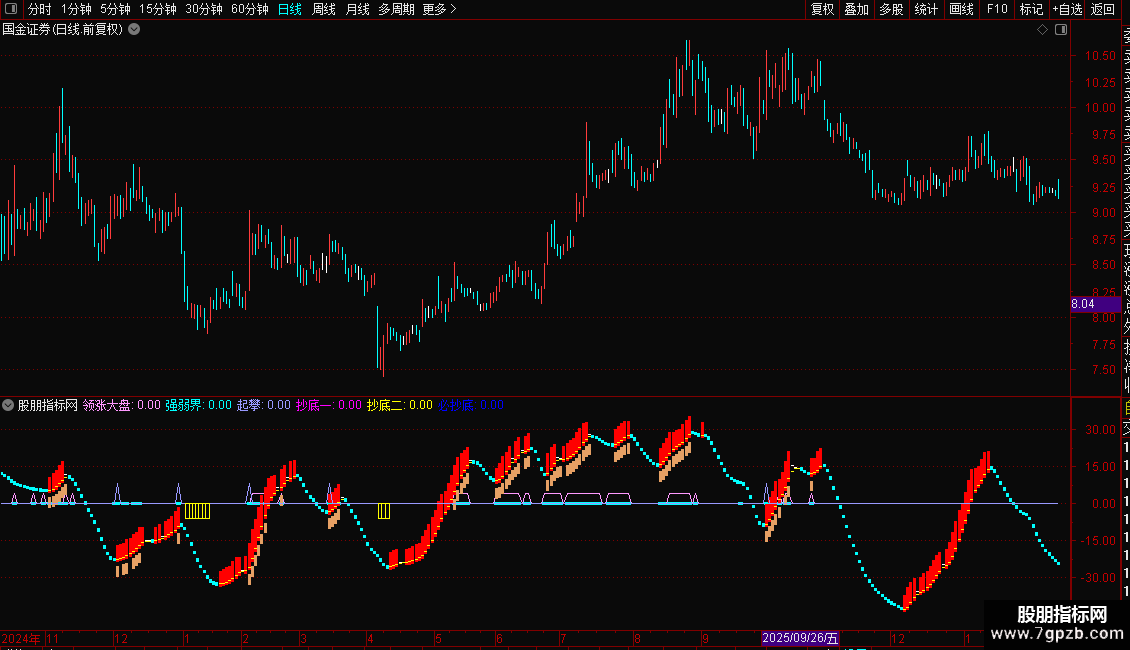Select the 15分钟 period
The image size is (1130, 650).
click(x=157, y=9)
